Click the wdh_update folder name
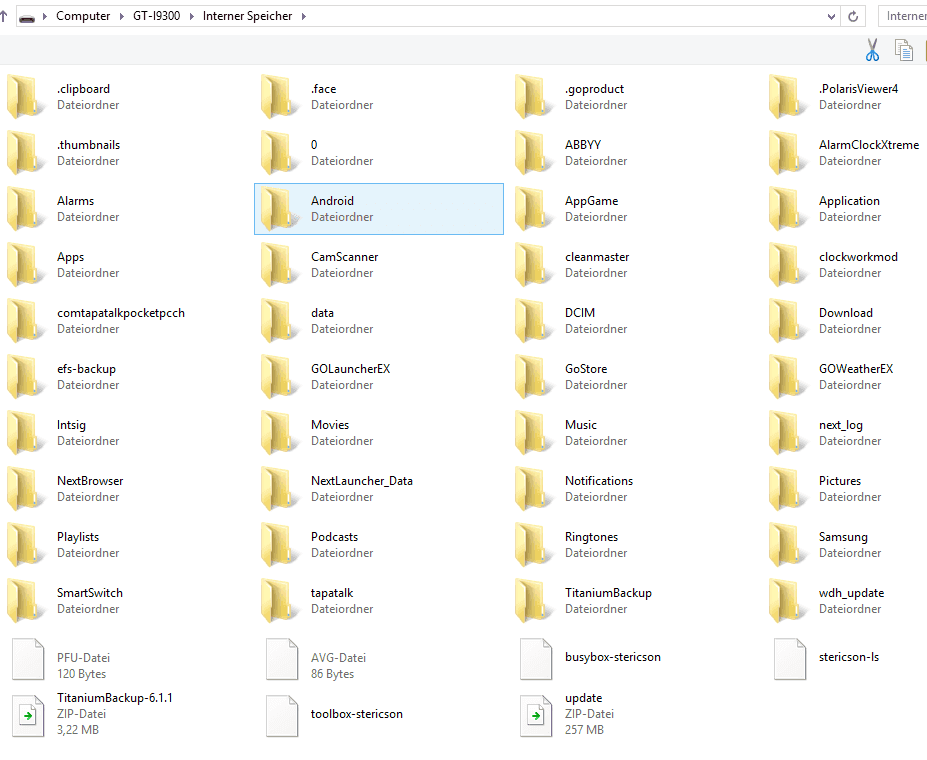927x760 pixels. 851,593
